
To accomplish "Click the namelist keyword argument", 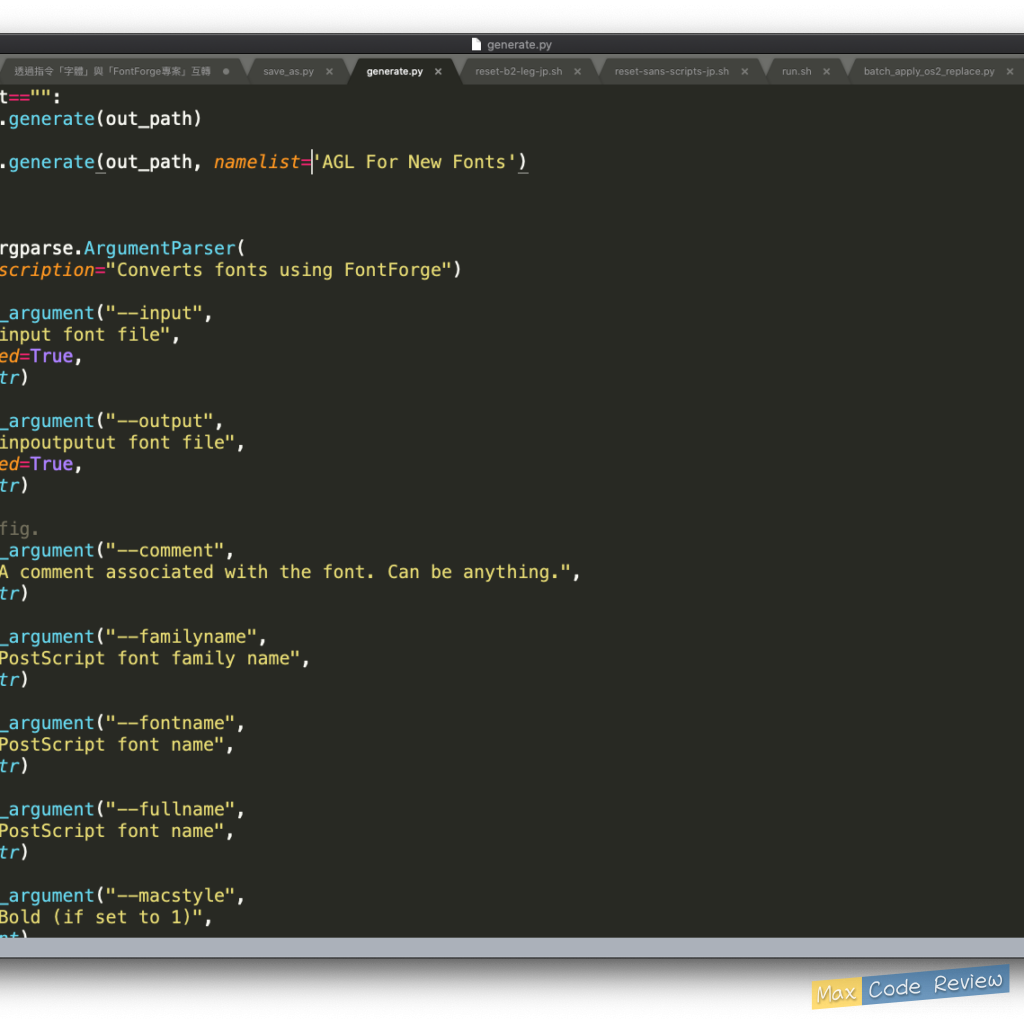I will click(256, 162).
